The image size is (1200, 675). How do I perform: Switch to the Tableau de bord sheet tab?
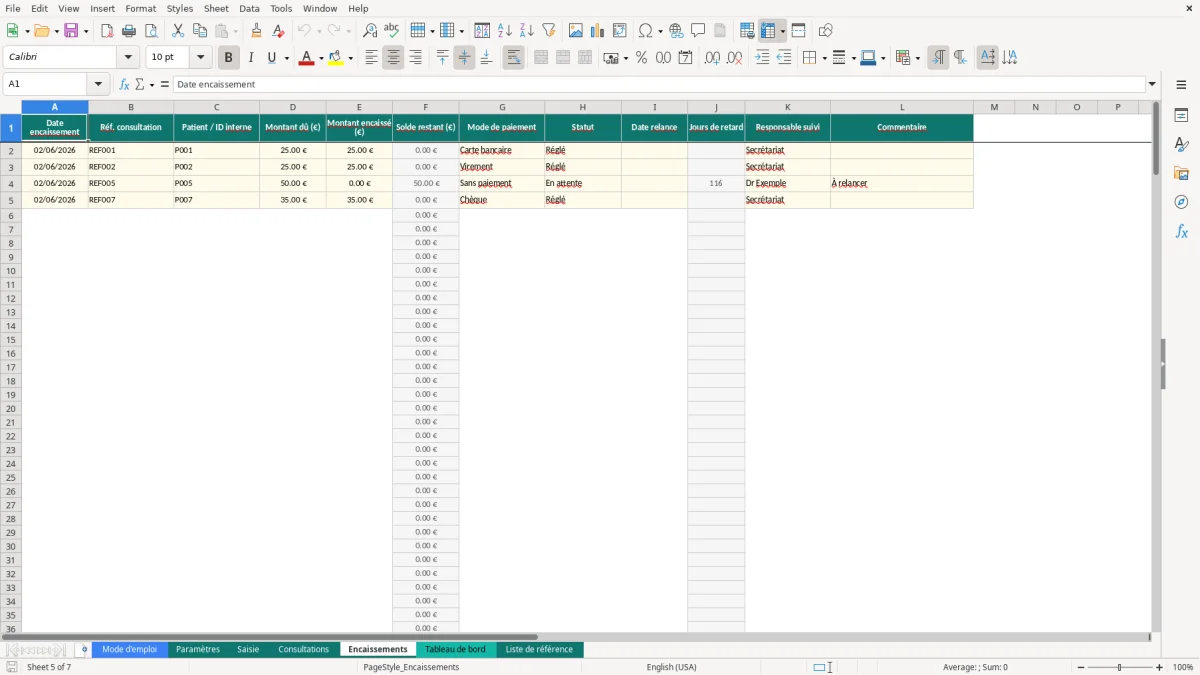click(x=455, y=650)
